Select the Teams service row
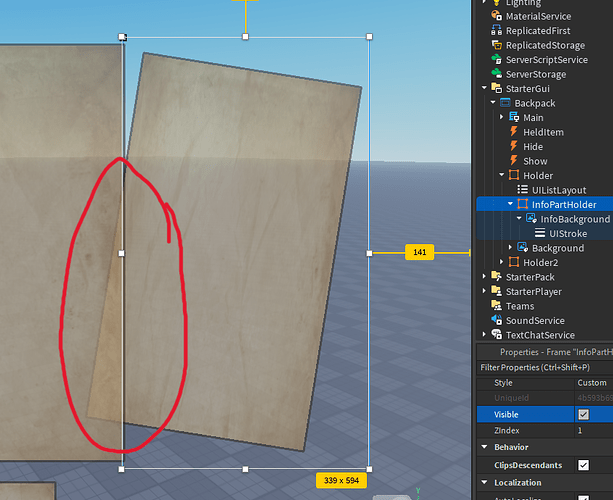This screenshot has height=500, width=613. (545, 306)
